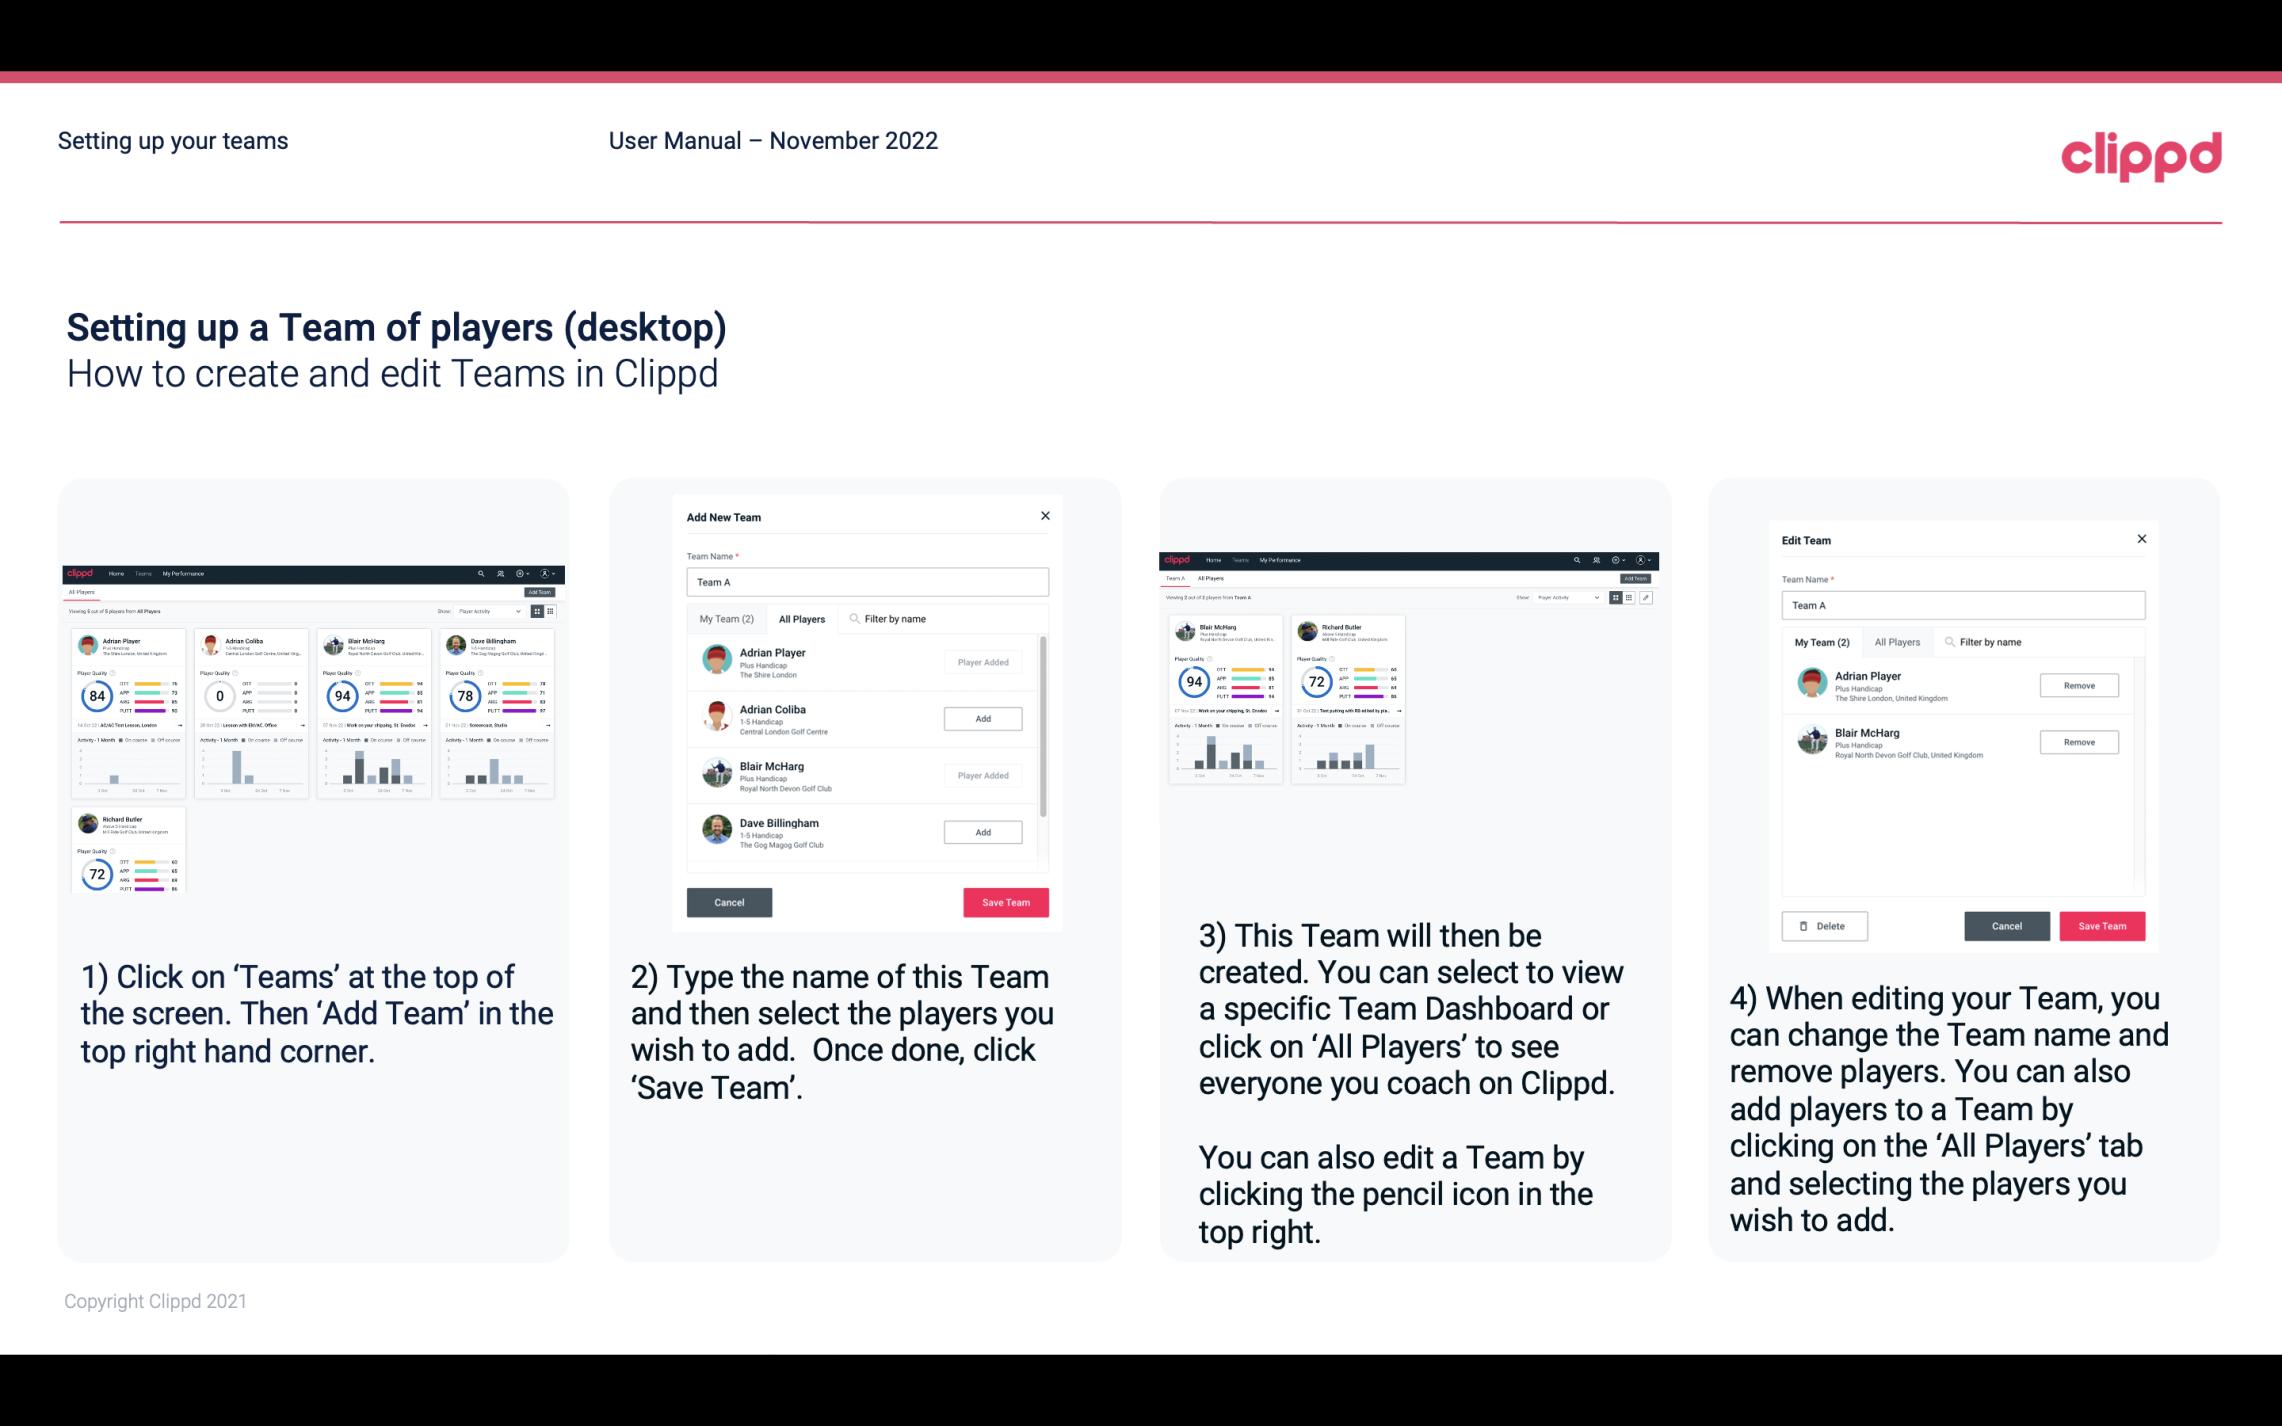Viewport: 2282px width, 1426px height.
Task: Click Save Team button in Add New Team
Action: (x=1004, y=900)
